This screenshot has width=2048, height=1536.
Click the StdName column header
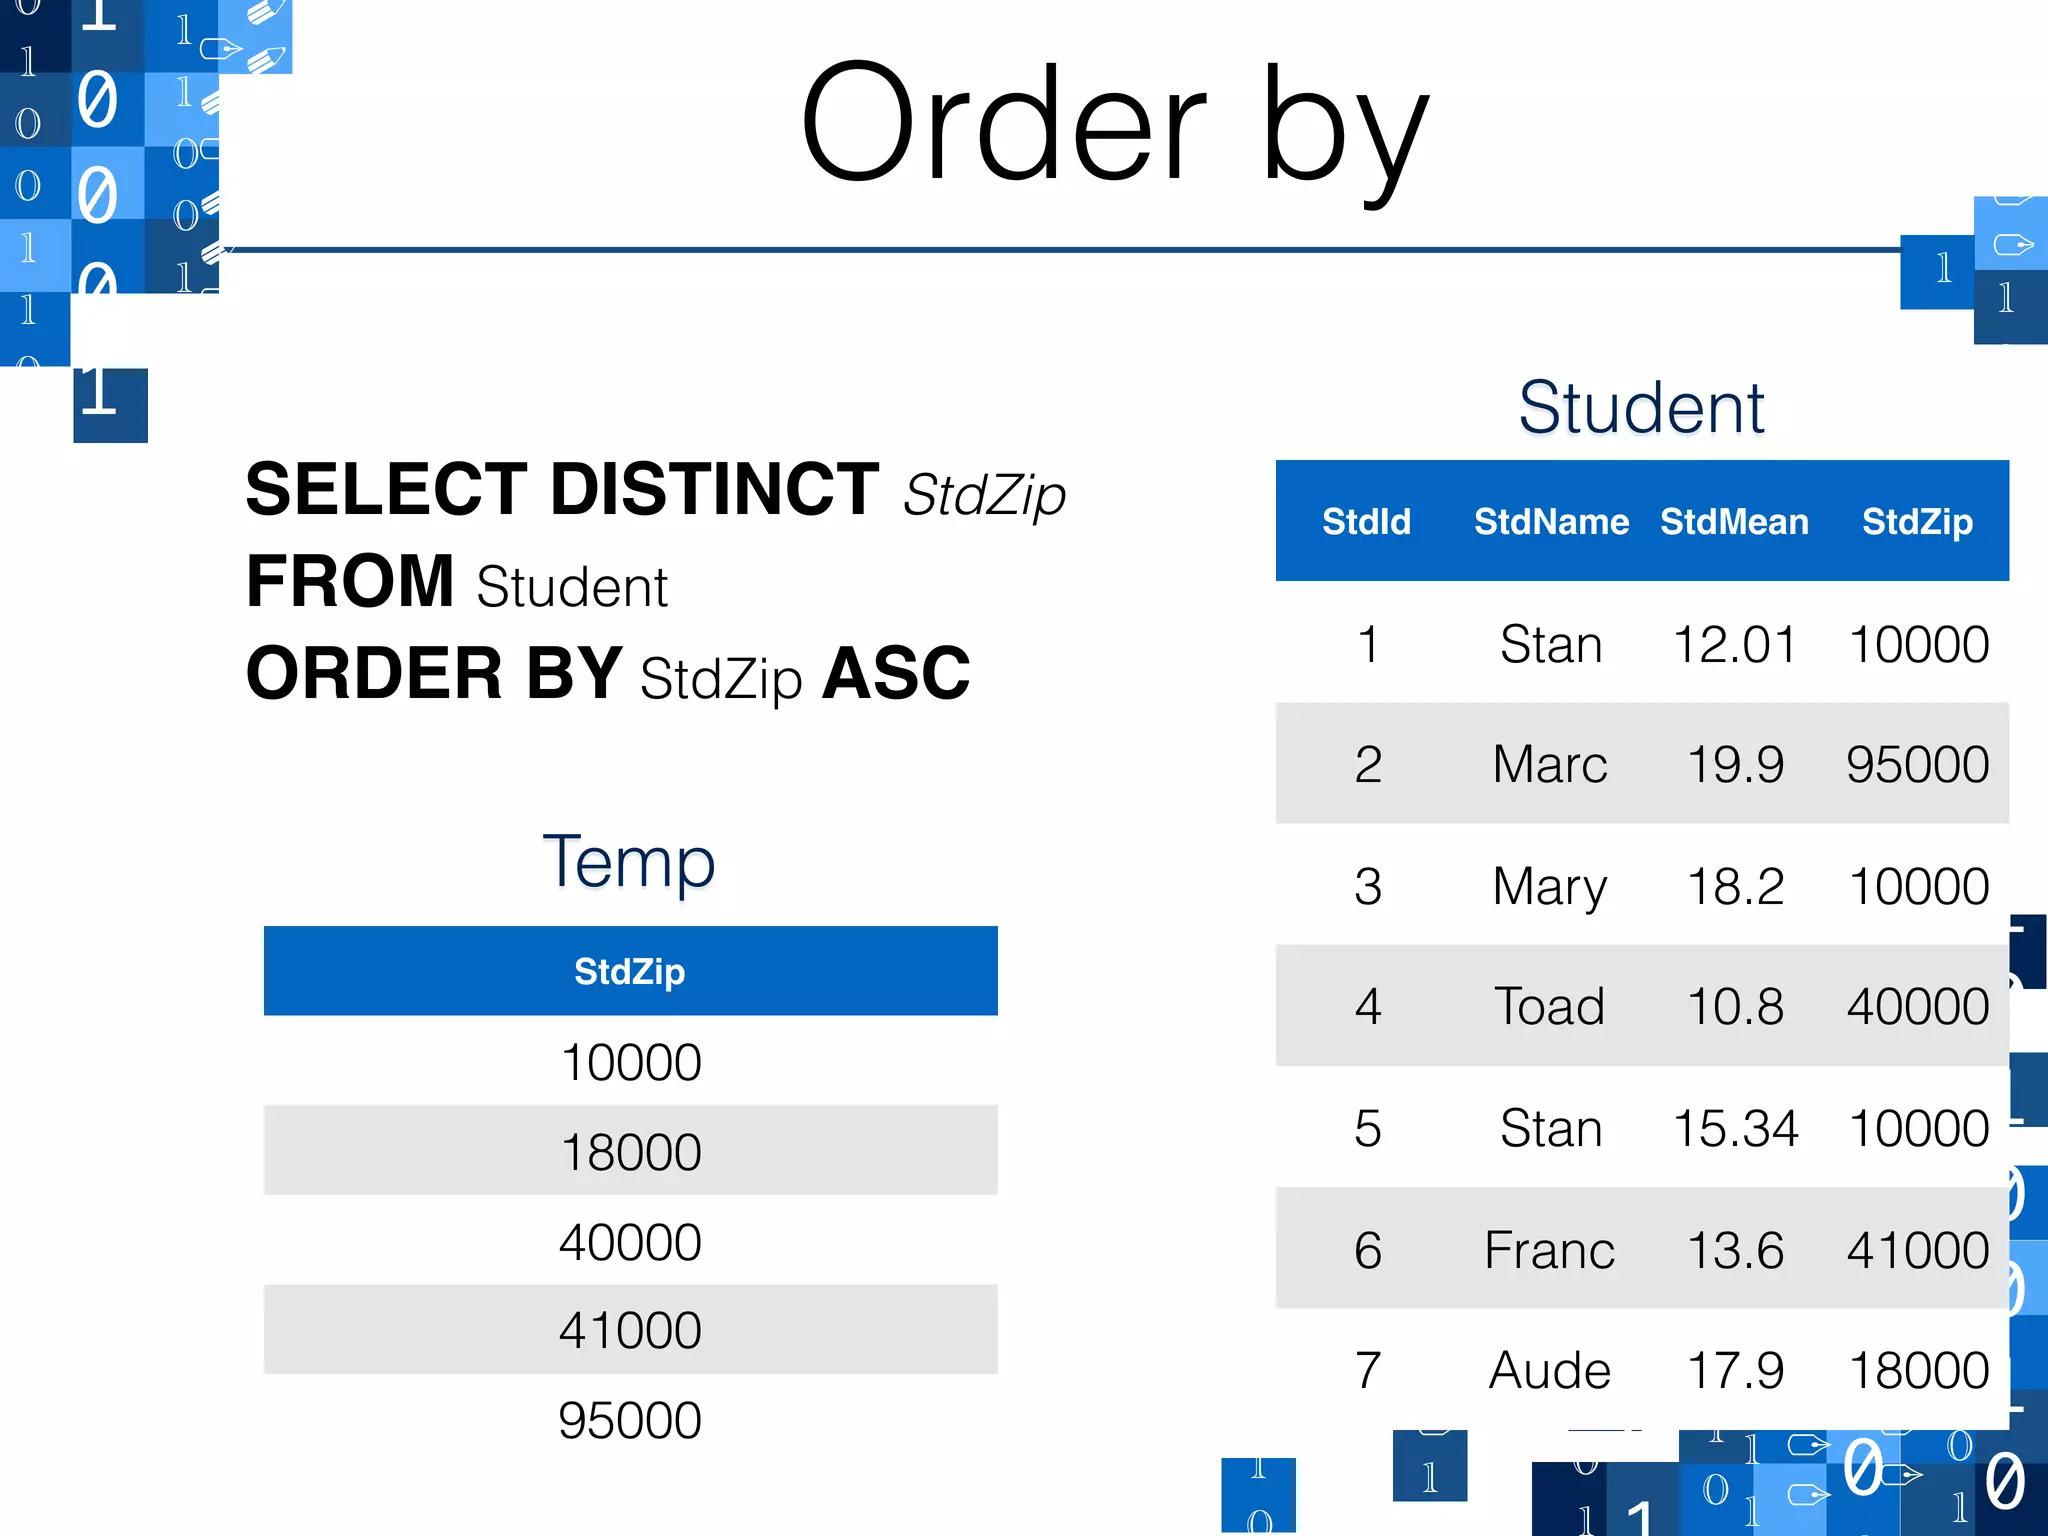point(1551,521)
